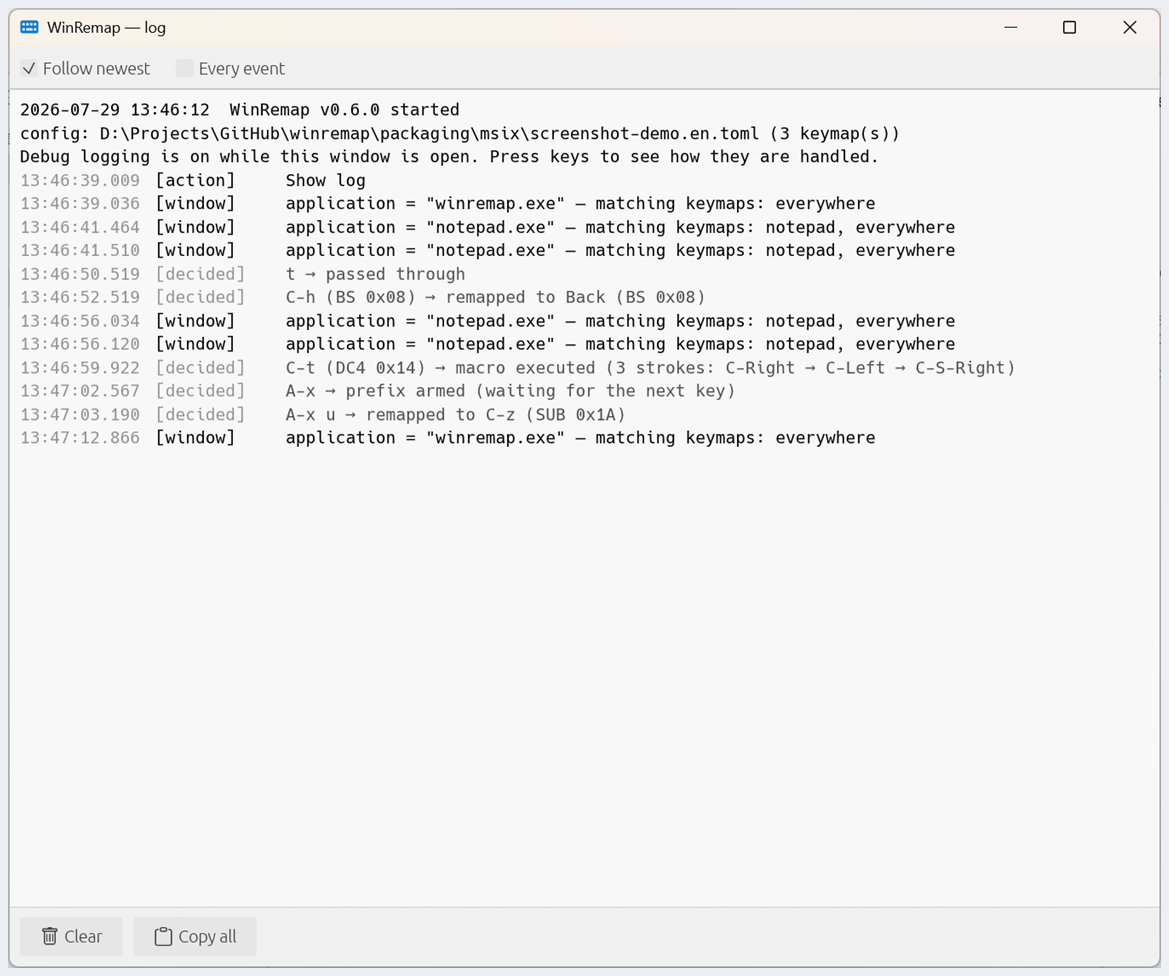Select the 13:46:41.510 notepad.exe window row
The width and height of the screenshot is (1169, 976).
click(x=488, y=251)
